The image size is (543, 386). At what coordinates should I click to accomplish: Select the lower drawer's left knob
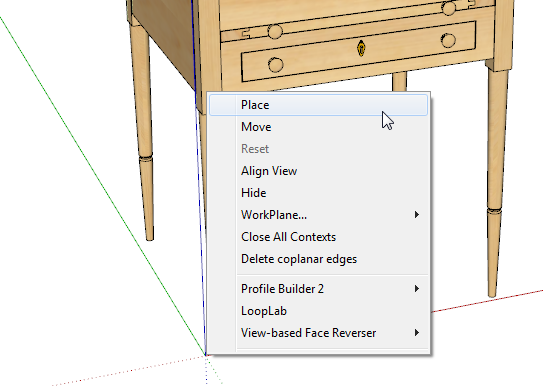pos(276,65)
